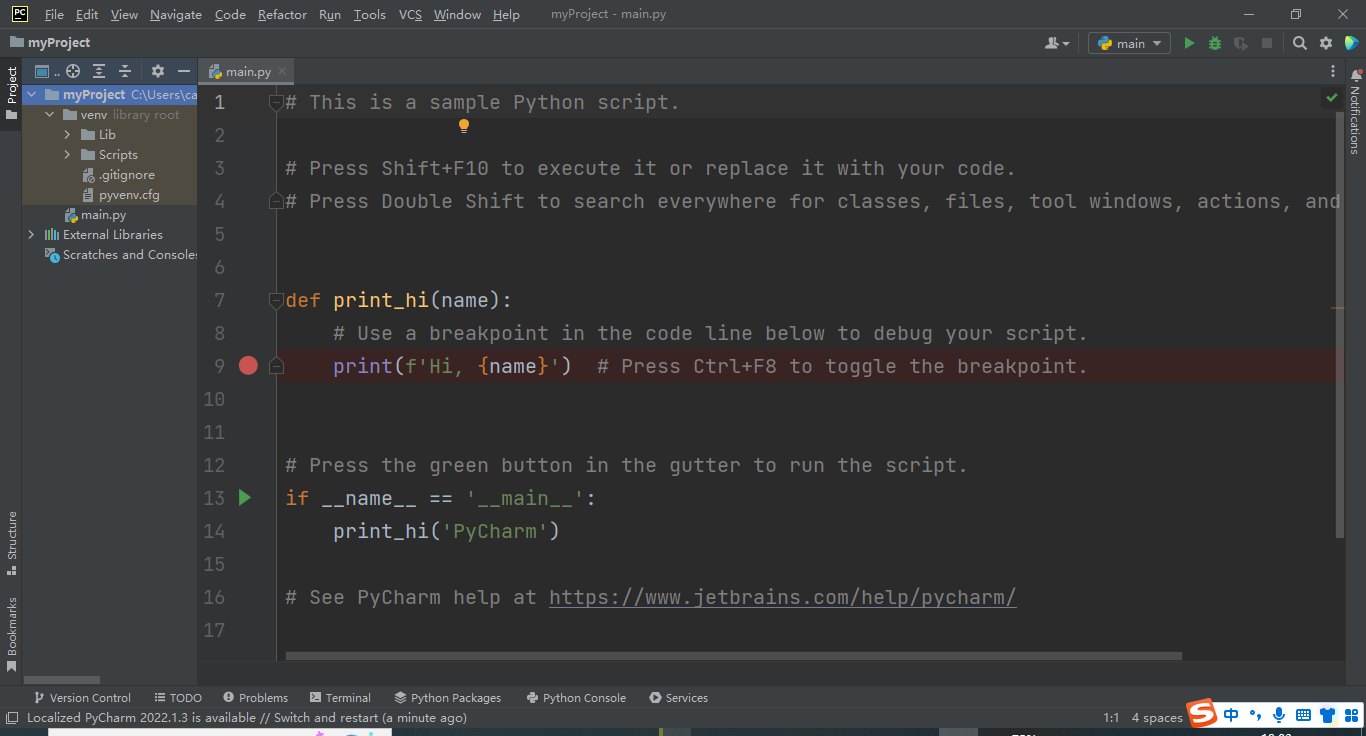
Task: Select the main.py editor tab
Action: coord(248,71)
